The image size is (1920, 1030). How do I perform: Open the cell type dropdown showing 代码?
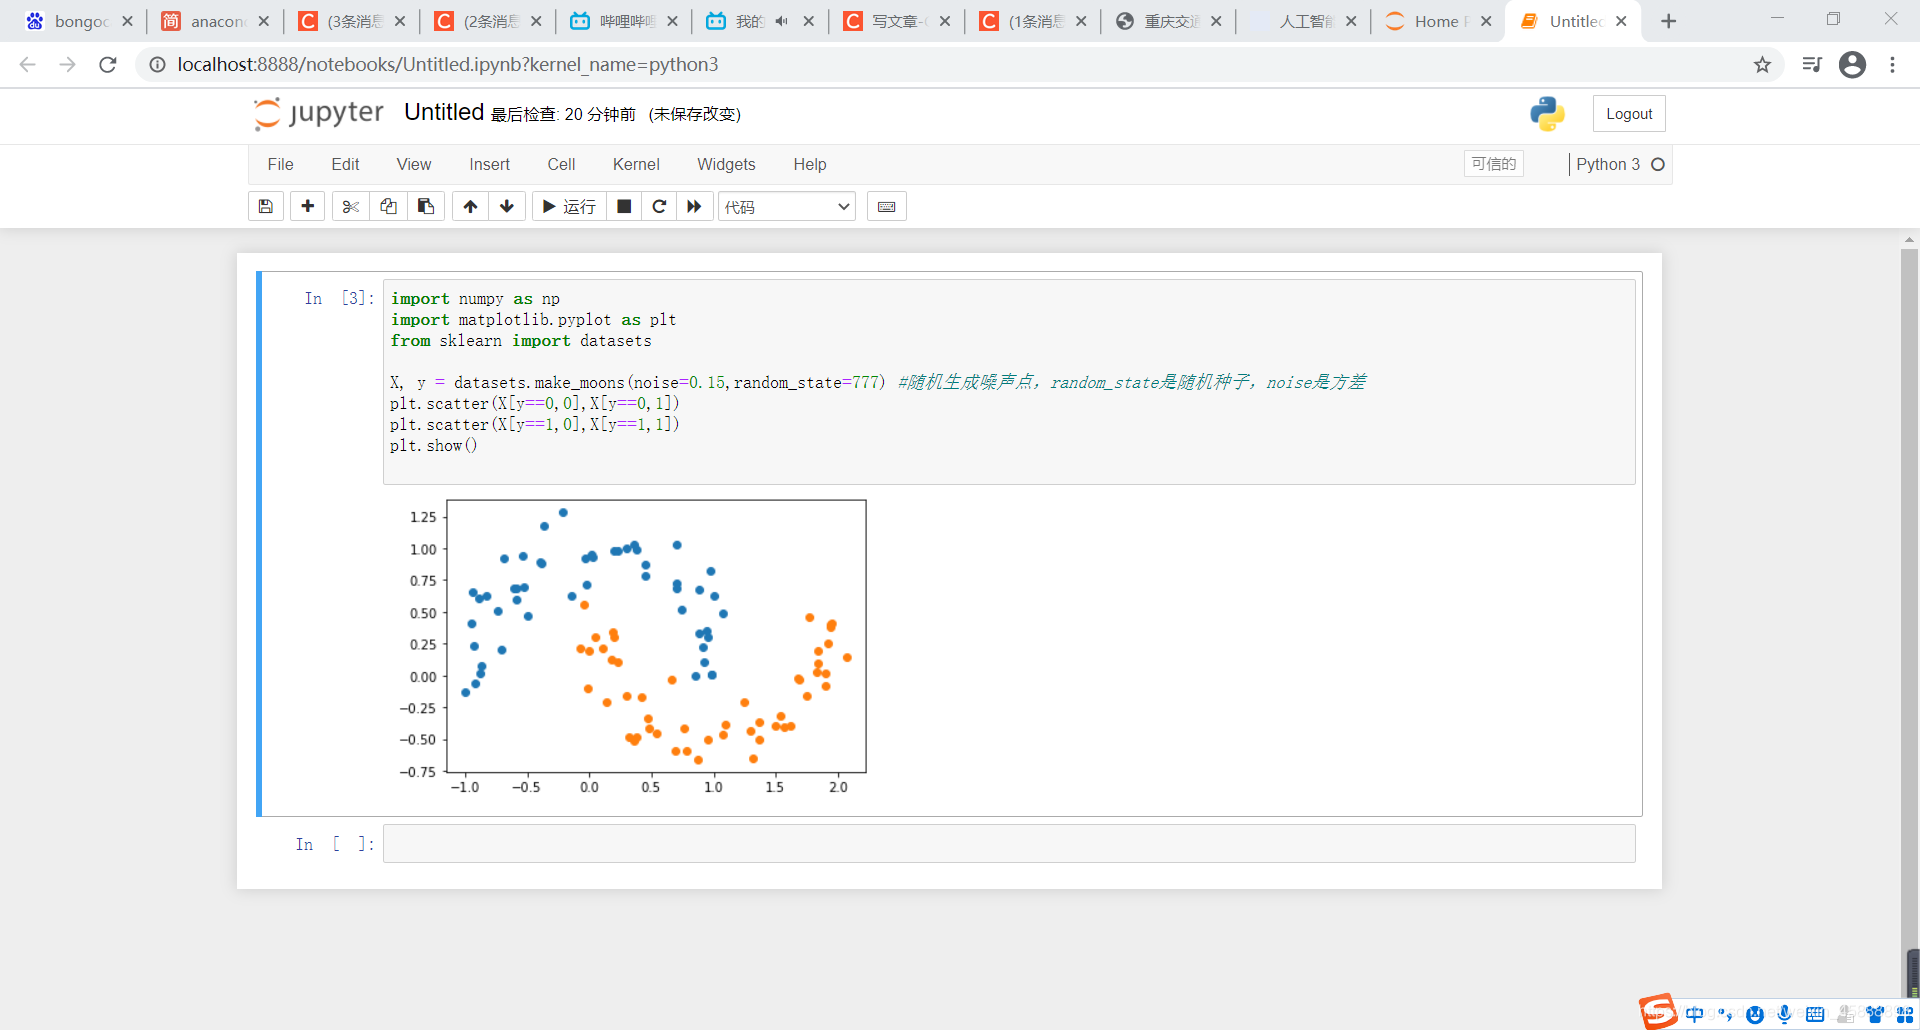click(x=787, y=206)
